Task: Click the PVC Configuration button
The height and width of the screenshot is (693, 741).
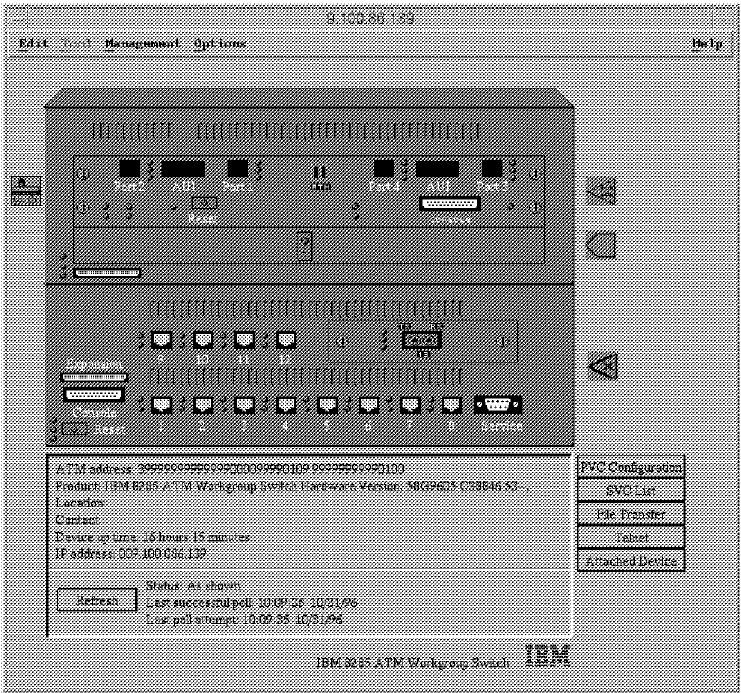Action: pos(631,467)
